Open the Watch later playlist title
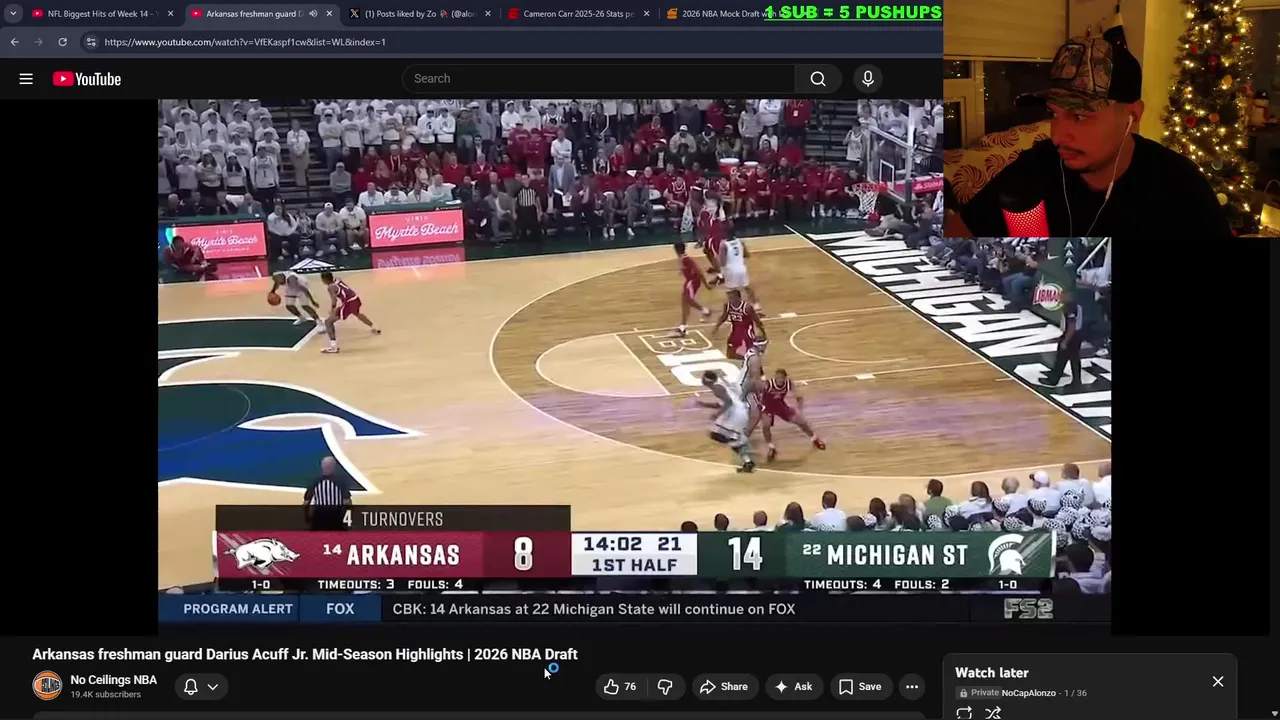 coord(991,673)
